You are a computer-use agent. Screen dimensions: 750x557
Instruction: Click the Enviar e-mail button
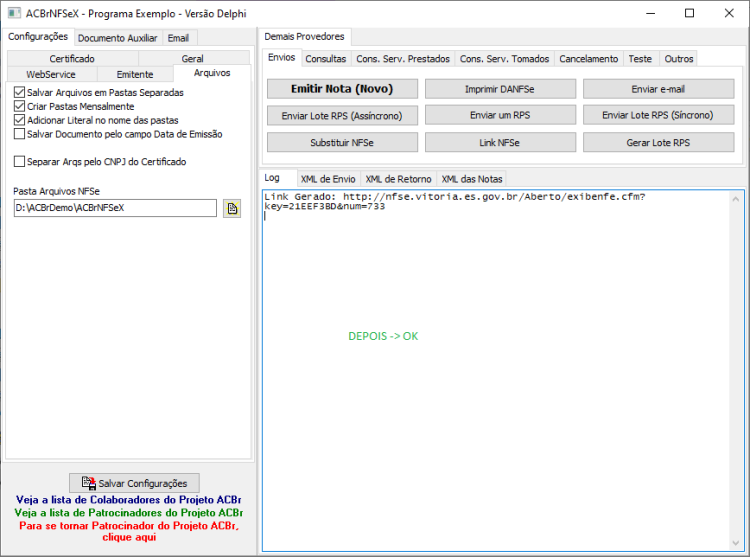tap(658, 89)
